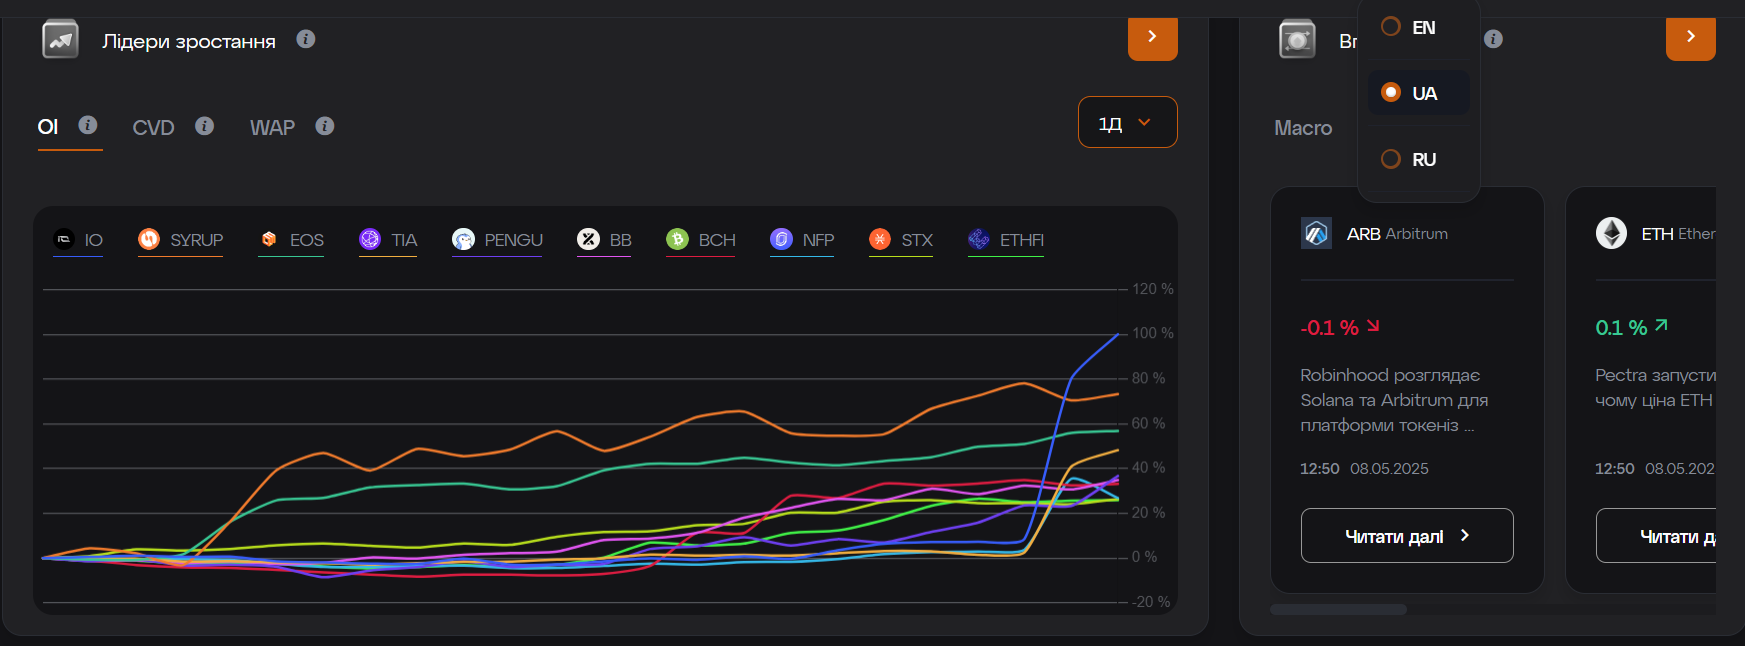
Task: Click the SYRUP coin icon in legend
Action: point(149,239)
